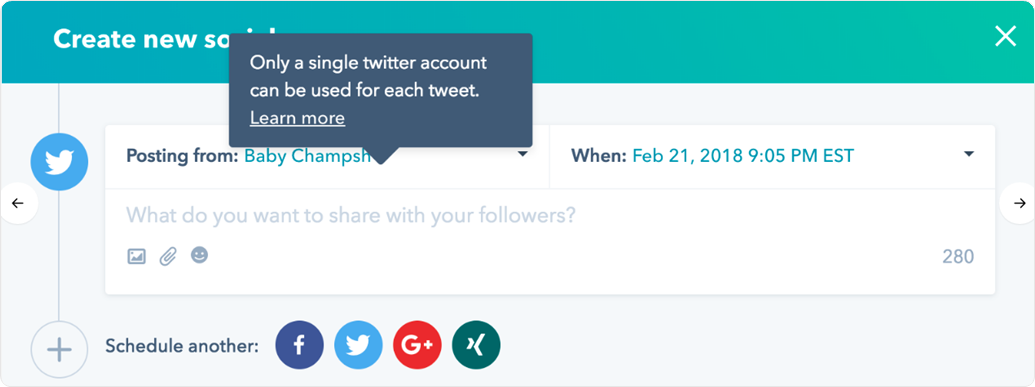Click the Twitter bird avatar beside the post
This screenshot has height=387, width=1035.
tap(59, 162)
